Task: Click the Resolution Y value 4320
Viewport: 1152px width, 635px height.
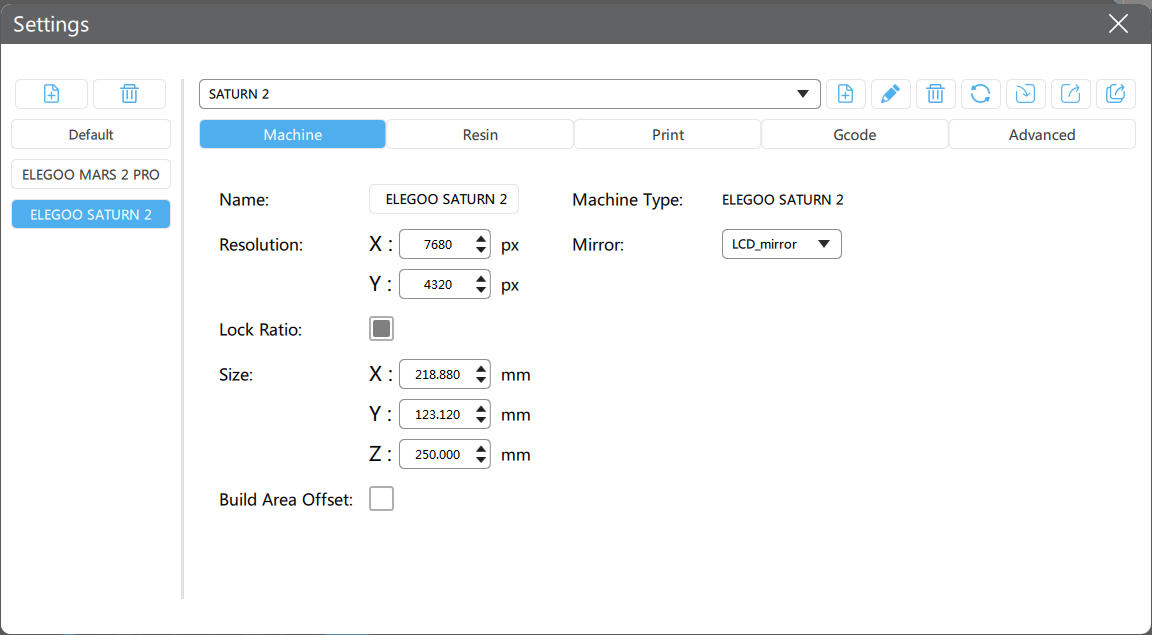Action: click(438, 284)
